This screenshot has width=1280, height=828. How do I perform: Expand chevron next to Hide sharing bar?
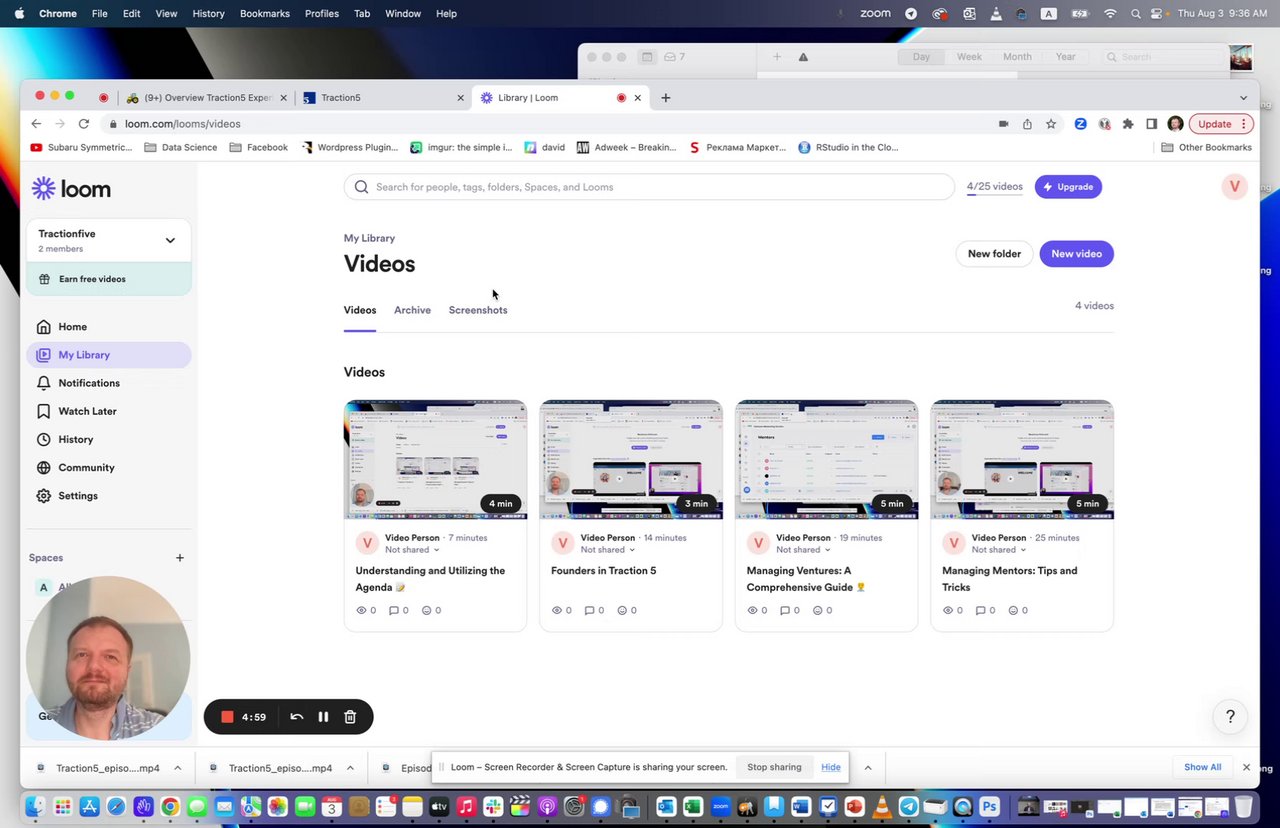click(868, 768)
